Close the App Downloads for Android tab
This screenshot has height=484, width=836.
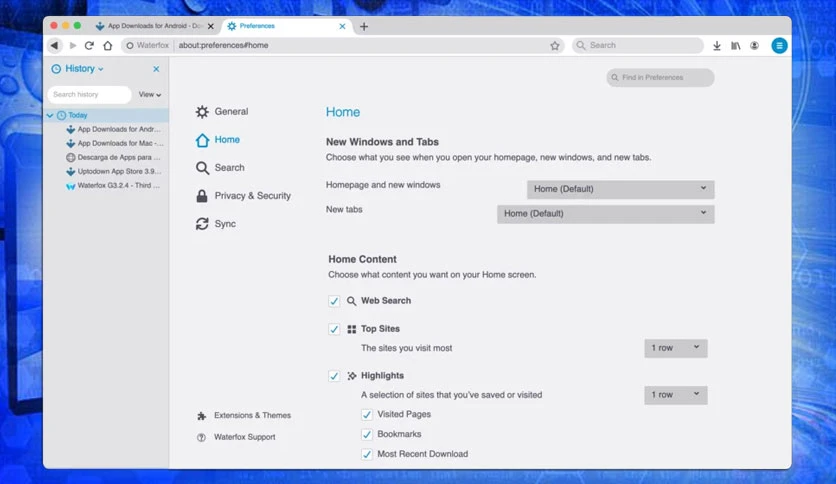pyautogui.click(x=211, y=26)
